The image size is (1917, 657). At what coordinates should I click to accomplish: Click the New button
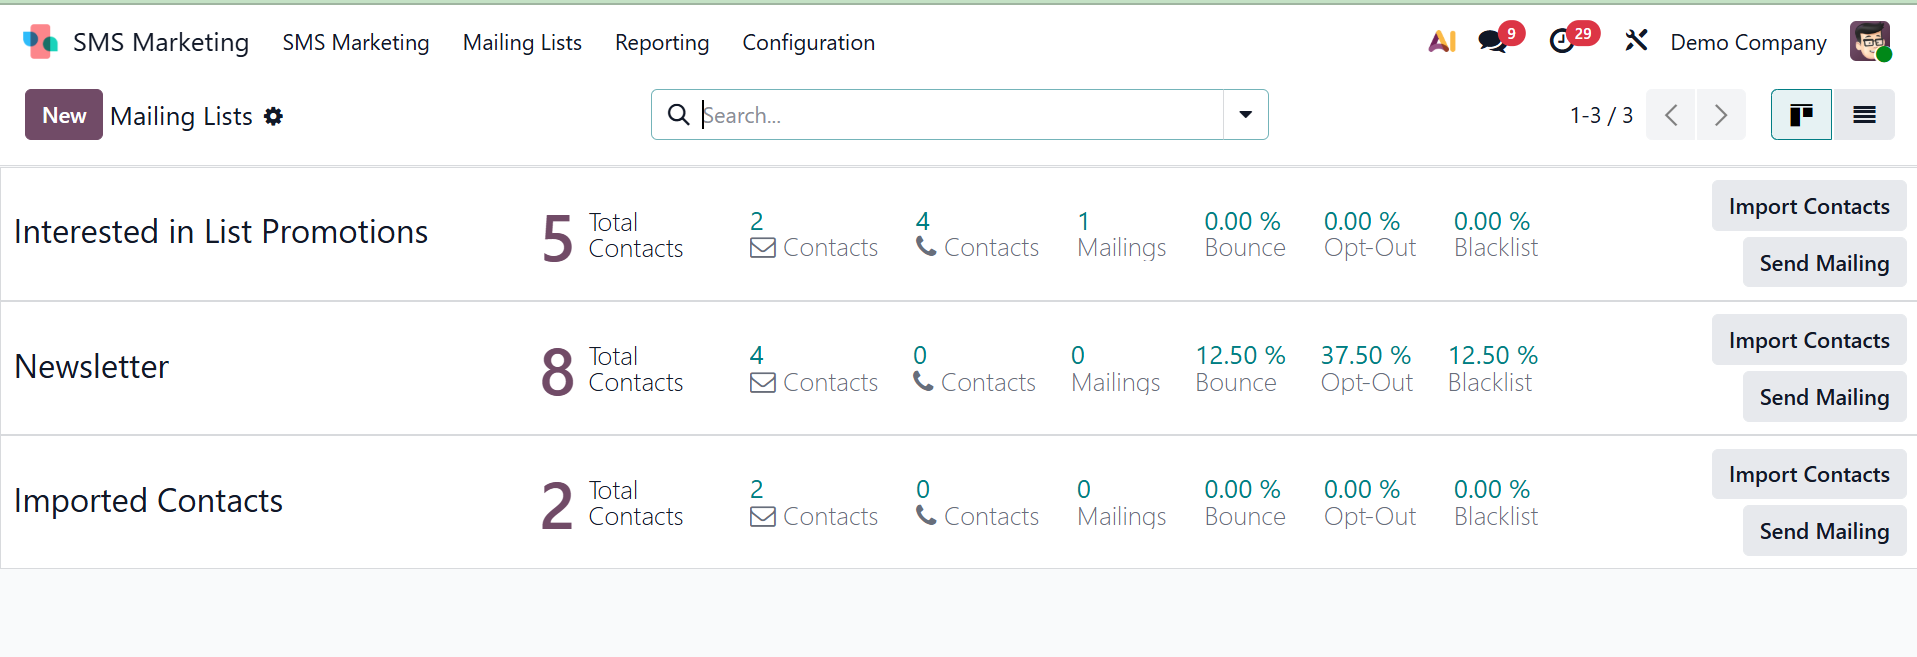click(x=64, y=115)
